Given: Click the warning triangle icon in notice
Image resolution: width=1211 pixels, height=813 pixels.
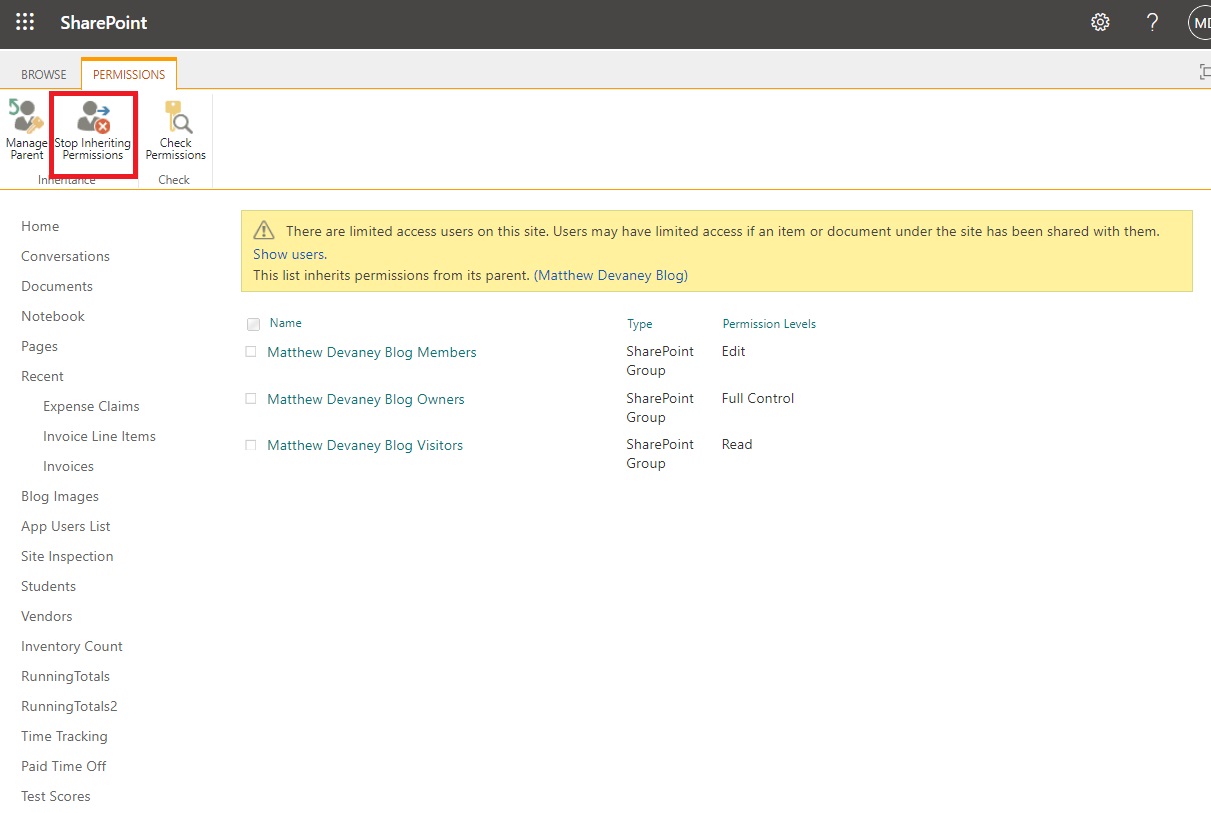Looking at the screenshot, I should click(264, 230).
